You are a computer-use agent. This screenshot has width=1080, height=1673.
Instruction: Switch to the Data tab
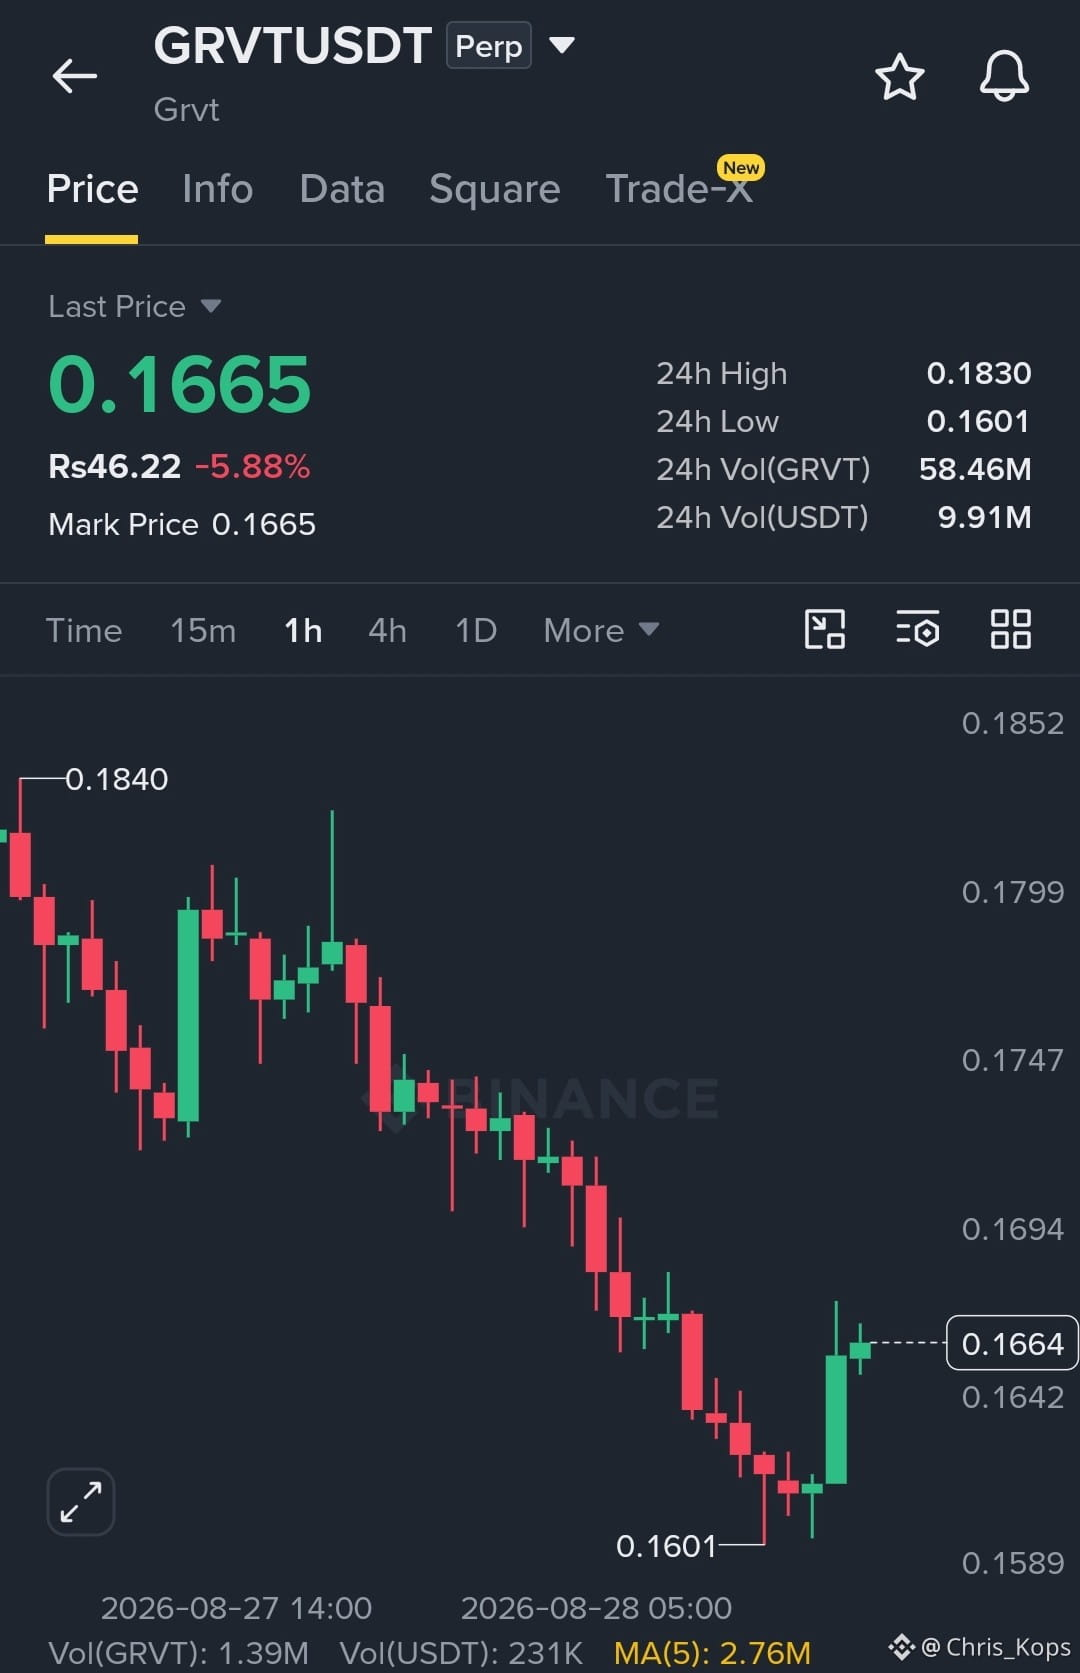tap(342, 189)
